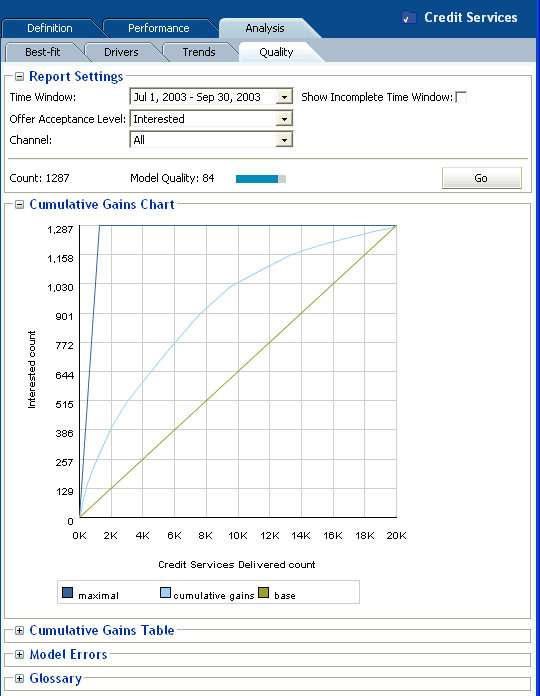This screenshot has width=540, height=696.
Task: Click the Credit Services title text
Action: point(471,17)
